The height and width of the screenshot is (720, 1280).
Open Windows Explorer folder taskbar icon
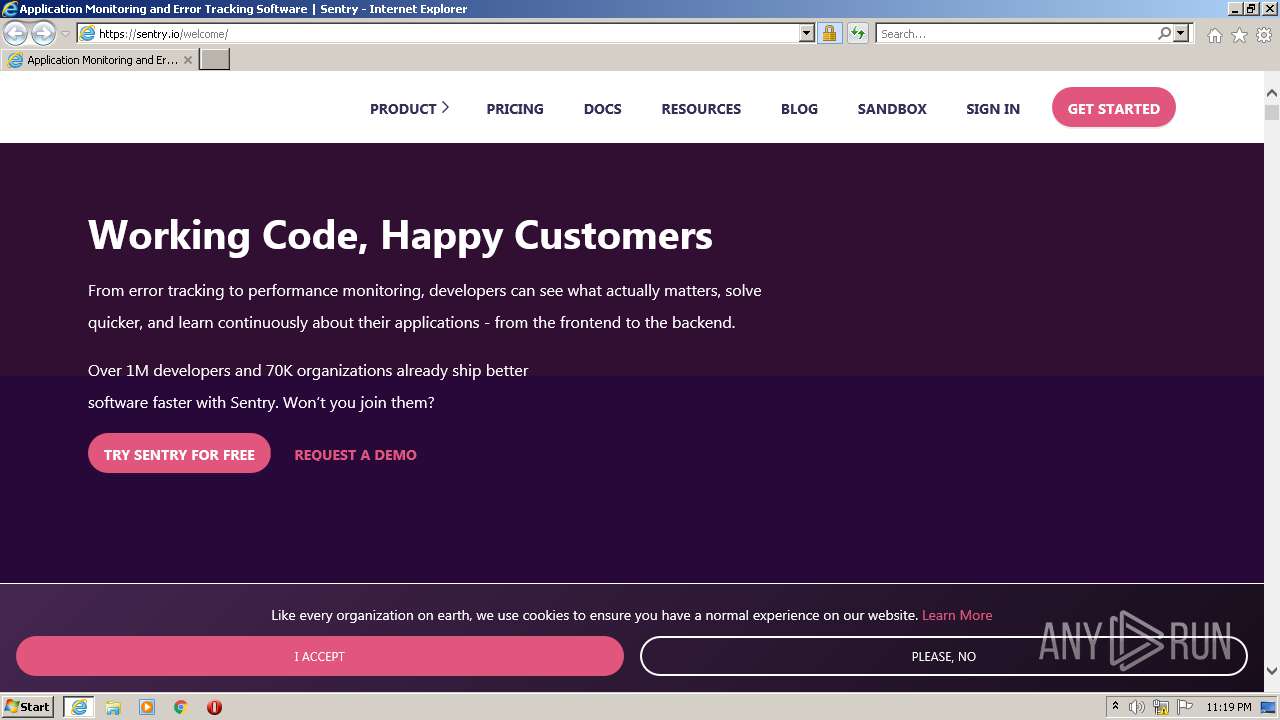[x=113, y=707]
